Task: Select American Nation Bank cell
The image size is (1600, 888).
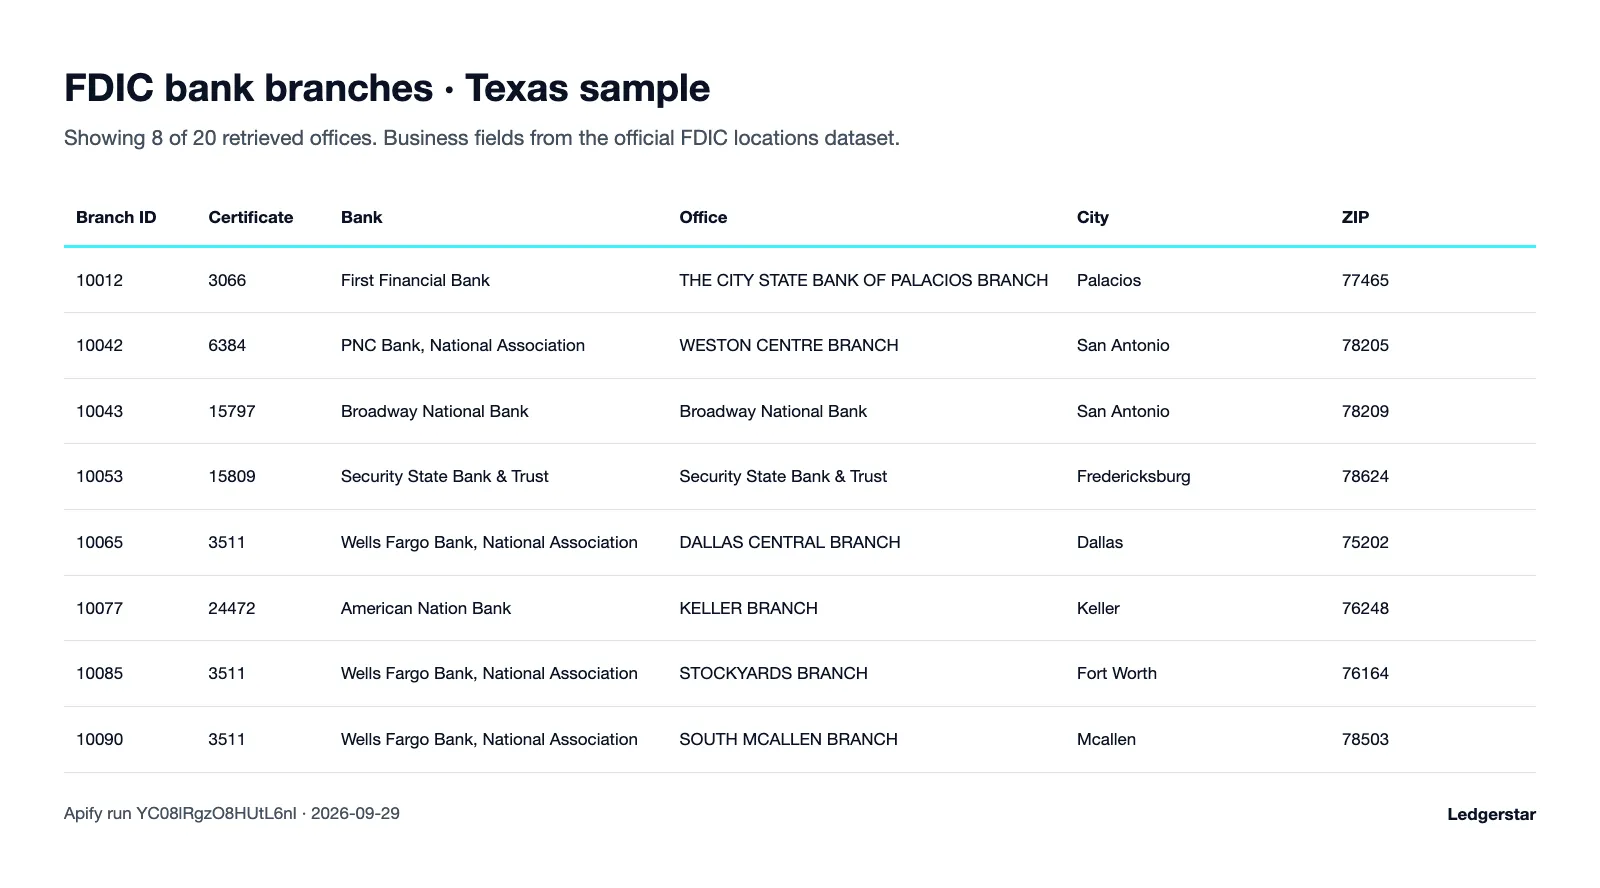Action: [426, 608]
